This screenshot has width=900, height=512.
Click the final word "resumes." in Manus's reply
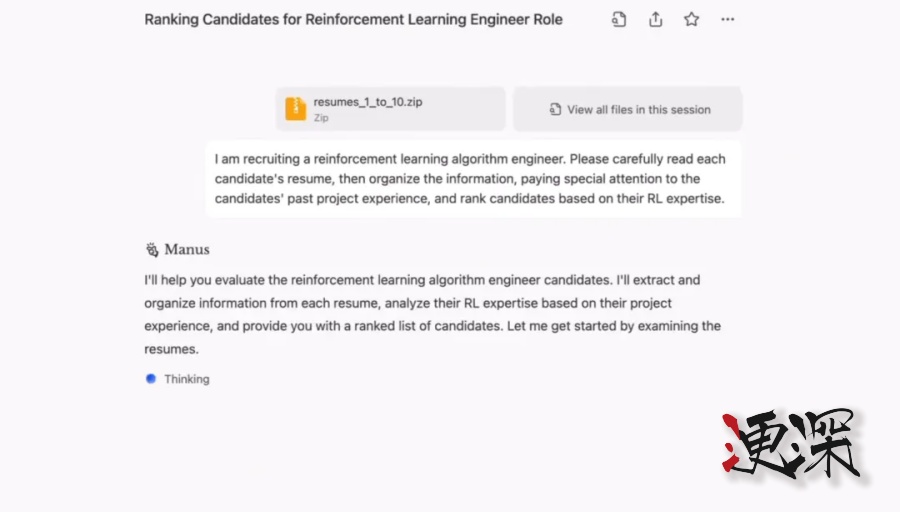point(172,349)
